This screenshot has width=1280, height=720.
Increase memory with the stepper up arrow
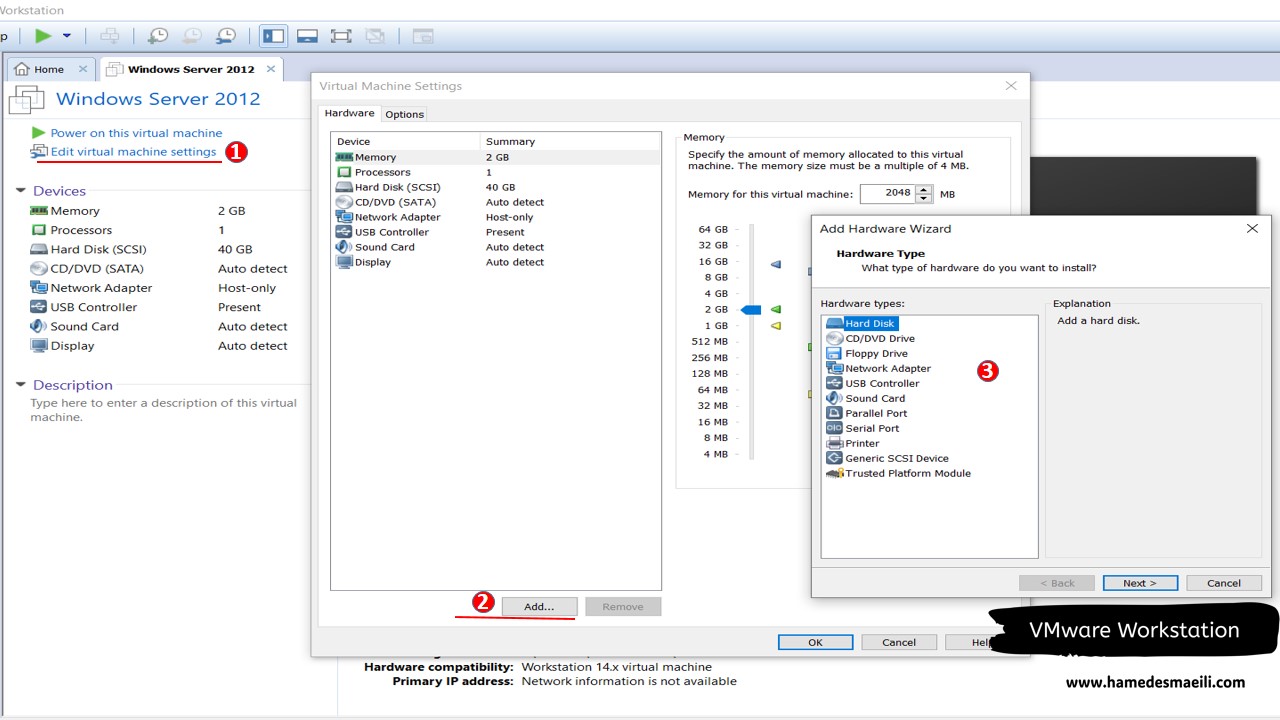tap(924, 189)
